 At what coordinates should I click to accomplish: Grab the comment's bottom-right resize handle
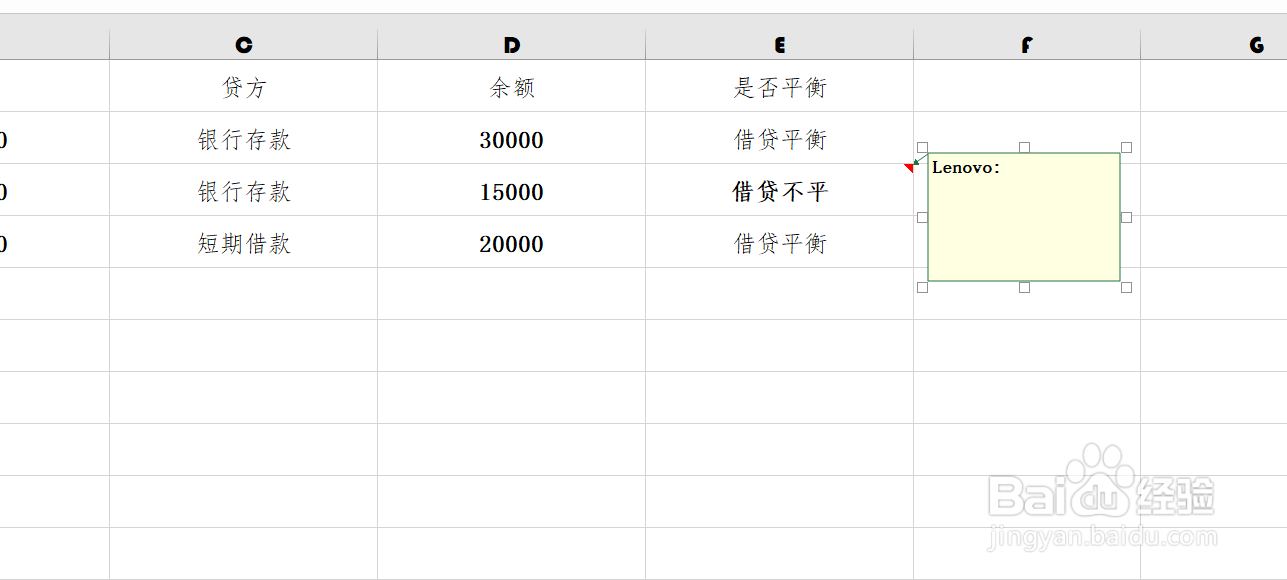point(1126,287)
